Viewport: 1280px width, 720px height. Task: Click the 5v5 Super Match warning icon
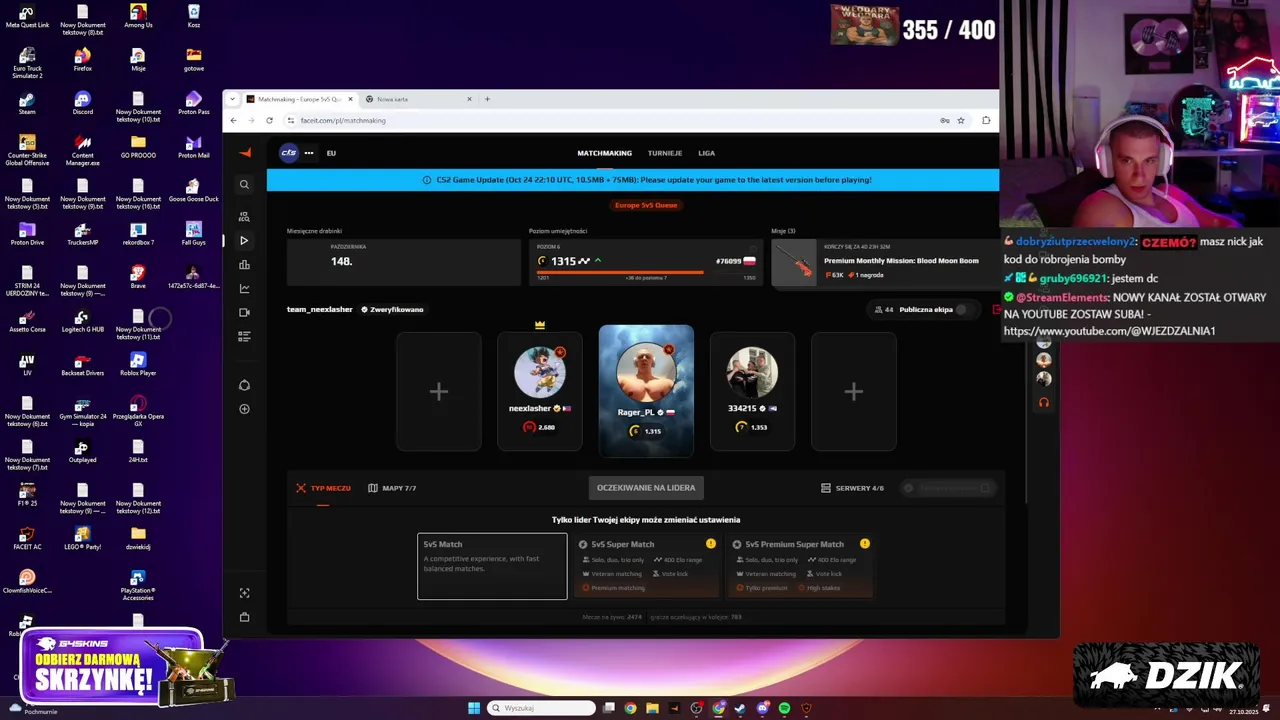click(x=711, y=544)
